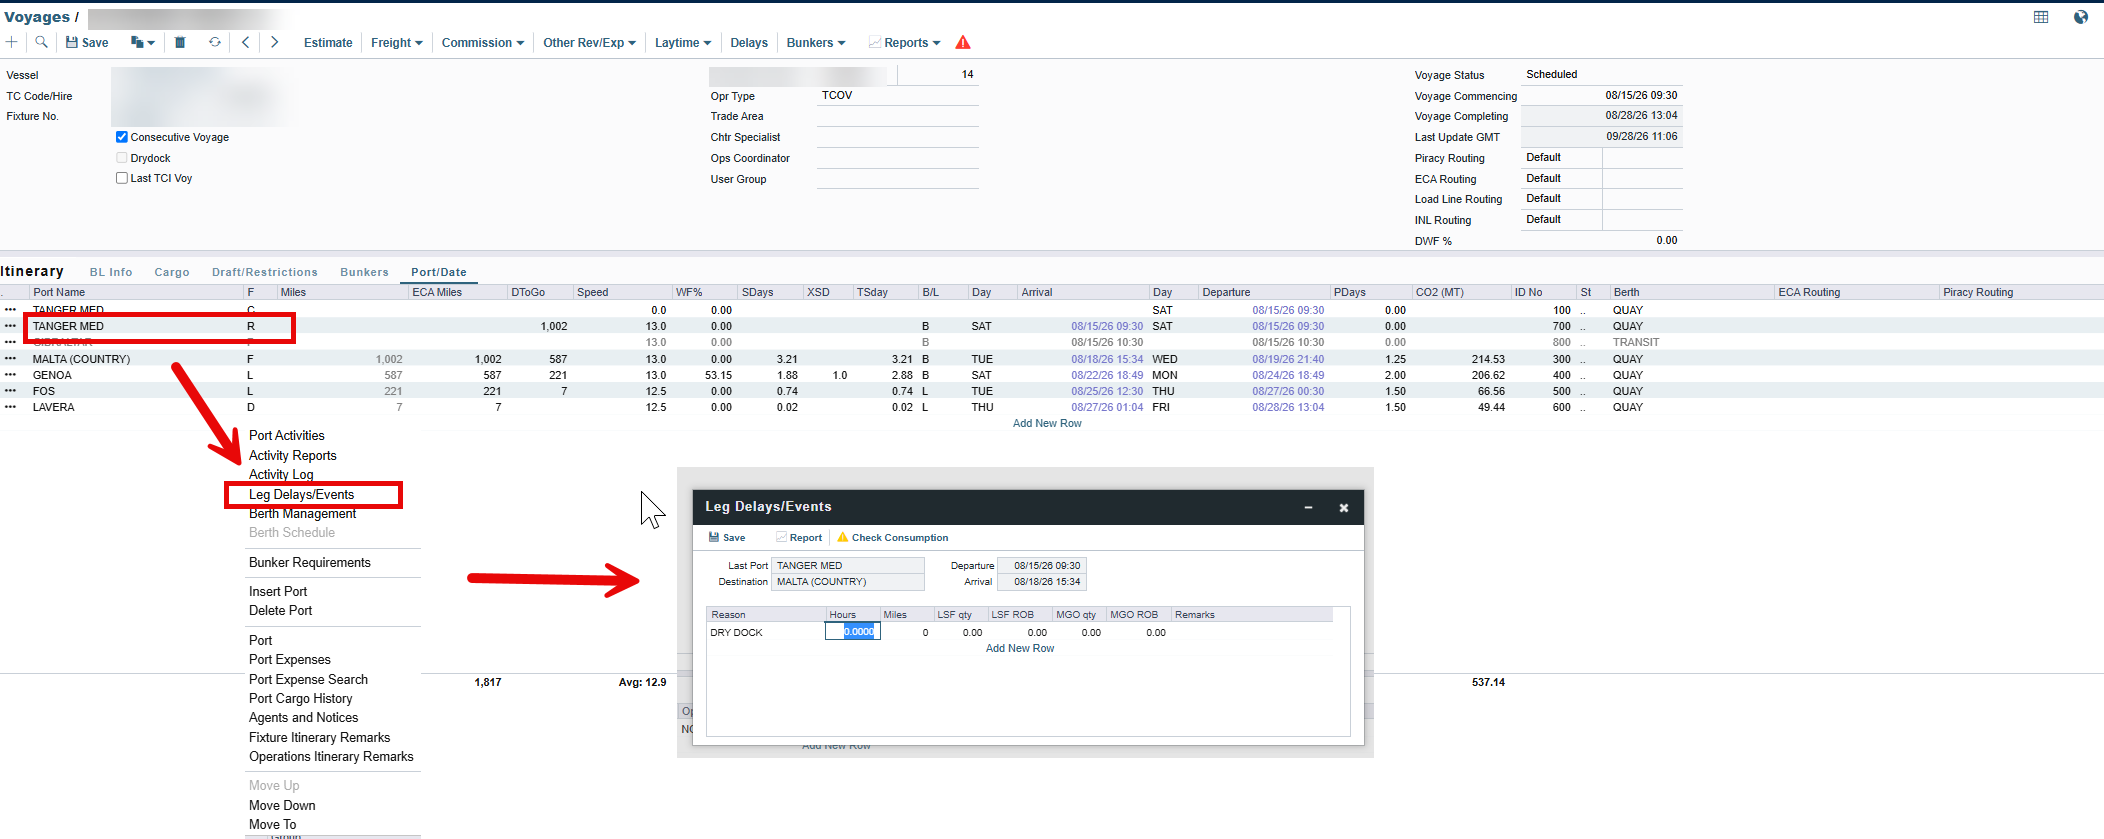The height and width of the screenshot is (839, 2104).
Task: Close the Leg Delays/Events dialog
Action: point(1344,507)
